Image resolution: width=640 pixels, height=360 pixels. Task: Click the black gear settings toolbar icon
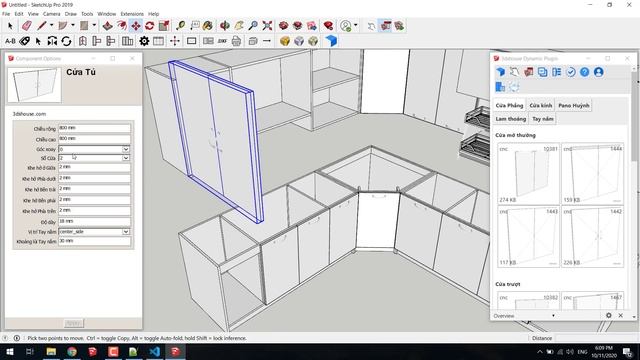tap(144, 41)
